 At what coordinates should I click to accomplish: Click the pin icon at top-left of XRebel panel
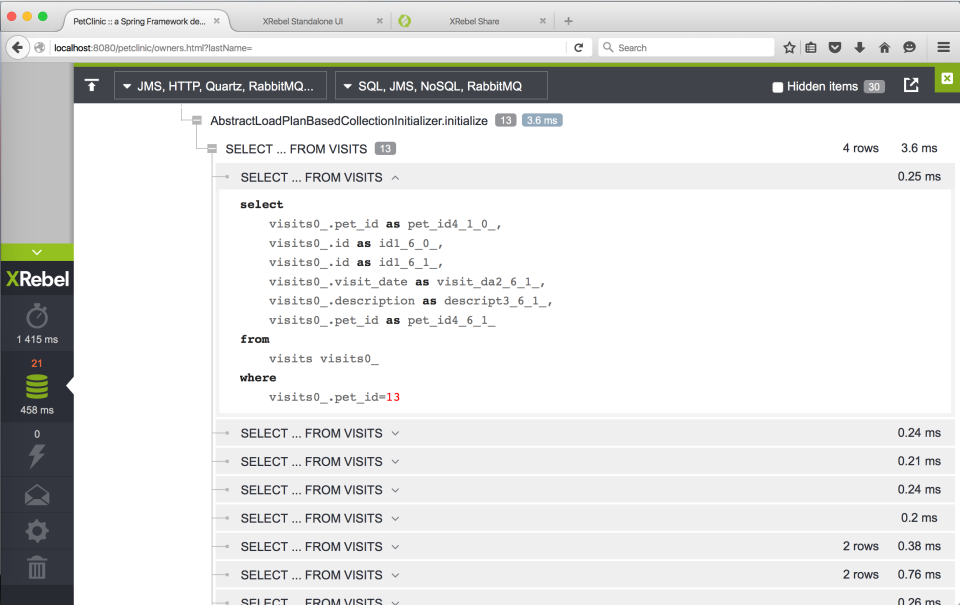(92, 85)
